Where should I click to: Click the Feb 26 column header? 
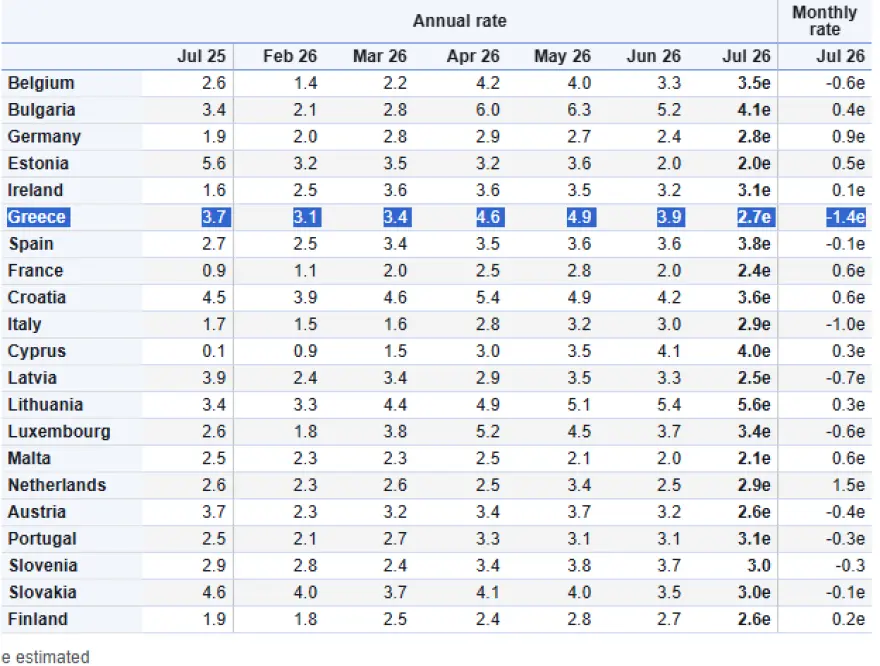[x=290, y=56]
